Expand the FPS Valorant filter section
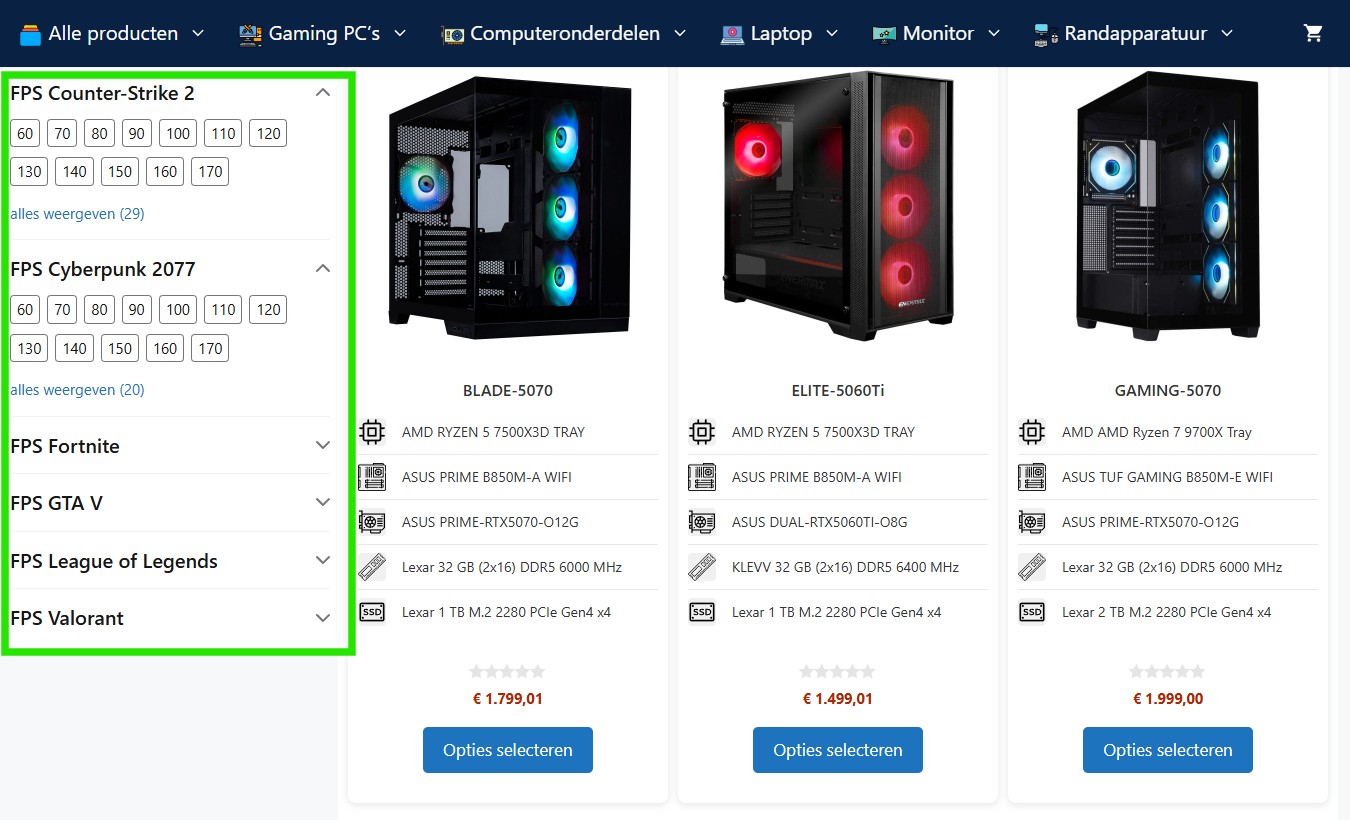 (170, 618)
